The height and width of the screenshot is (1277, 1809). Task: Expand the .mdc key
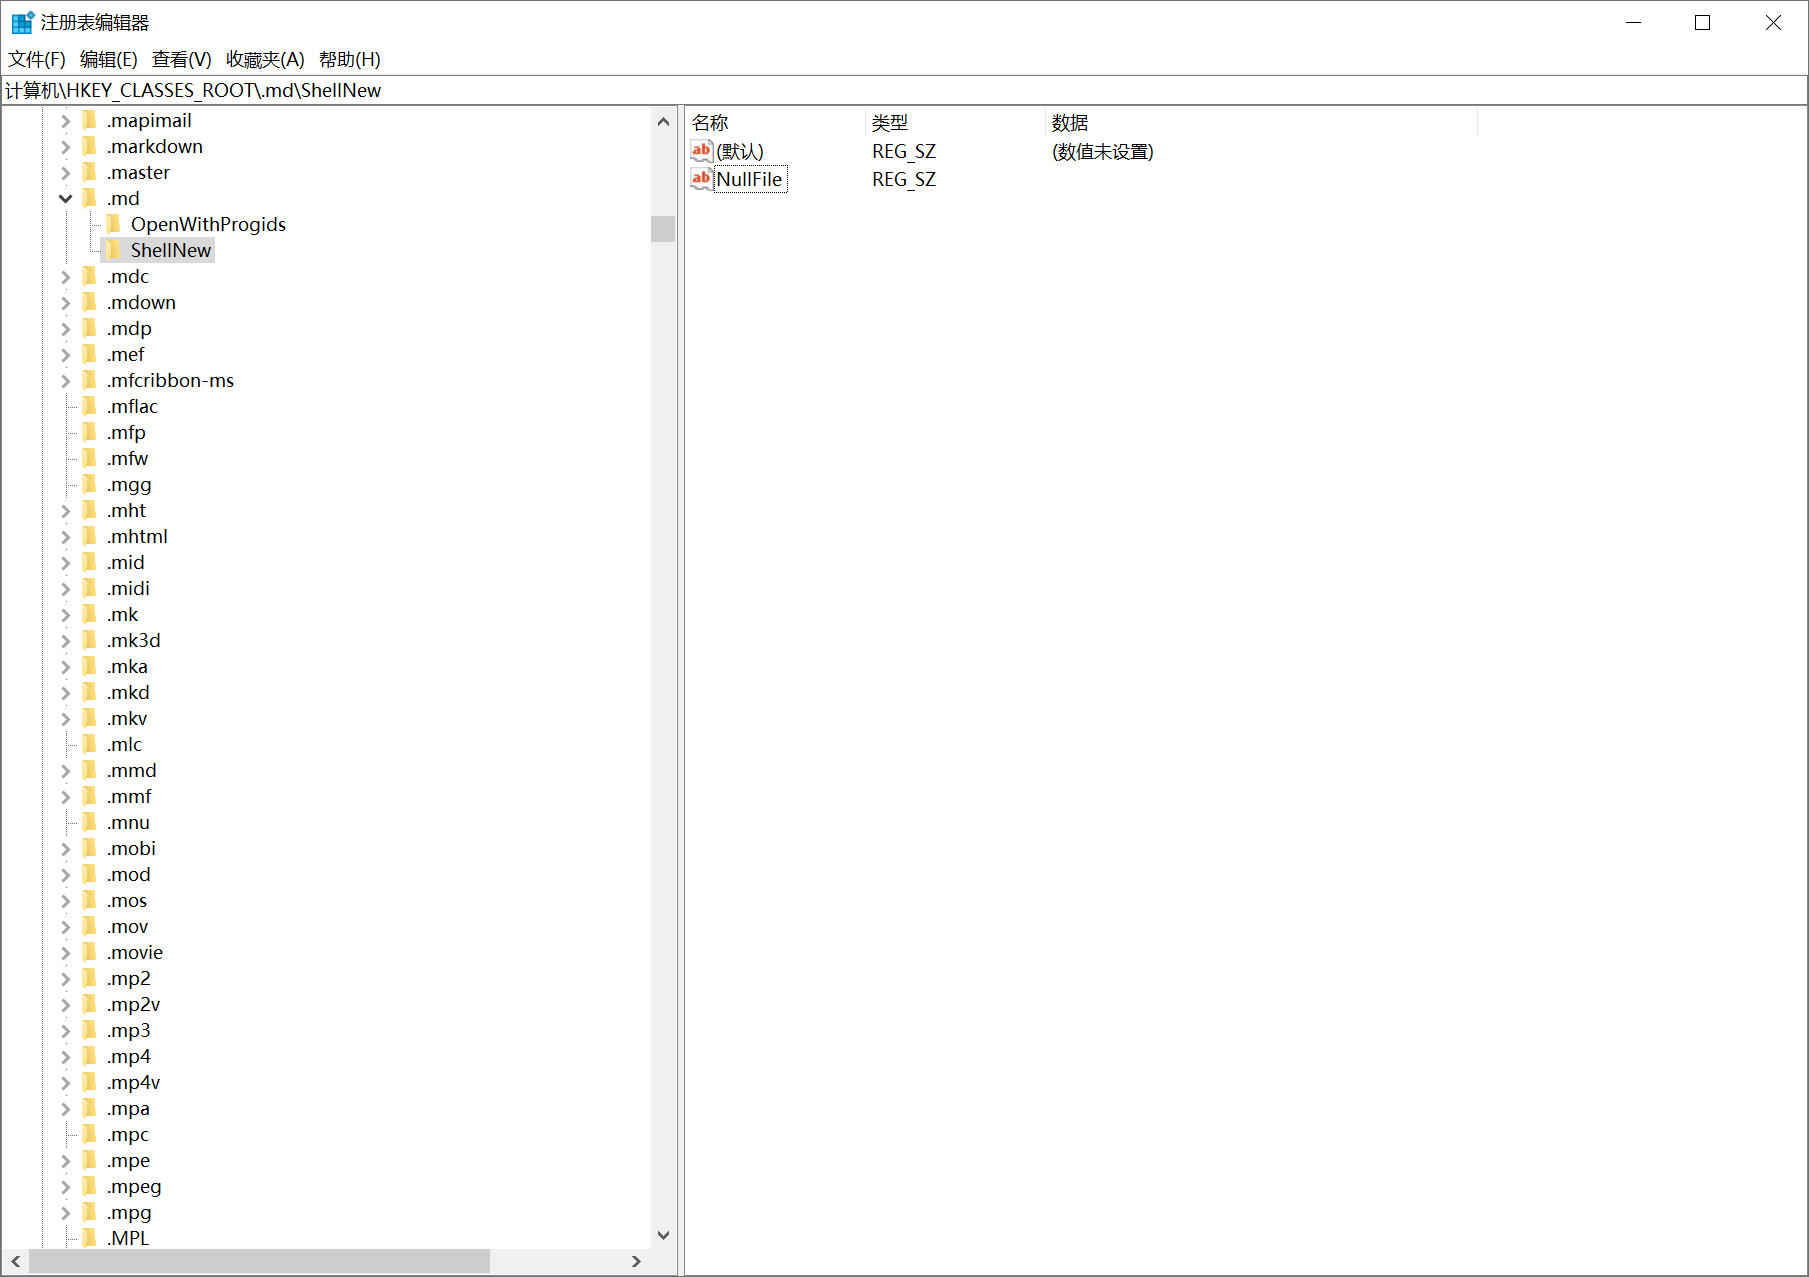65,276
